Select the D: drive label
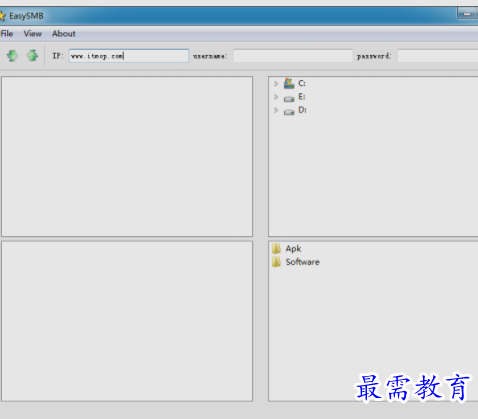The height and width of the screenshot is (419, 478). pos(302,110)
